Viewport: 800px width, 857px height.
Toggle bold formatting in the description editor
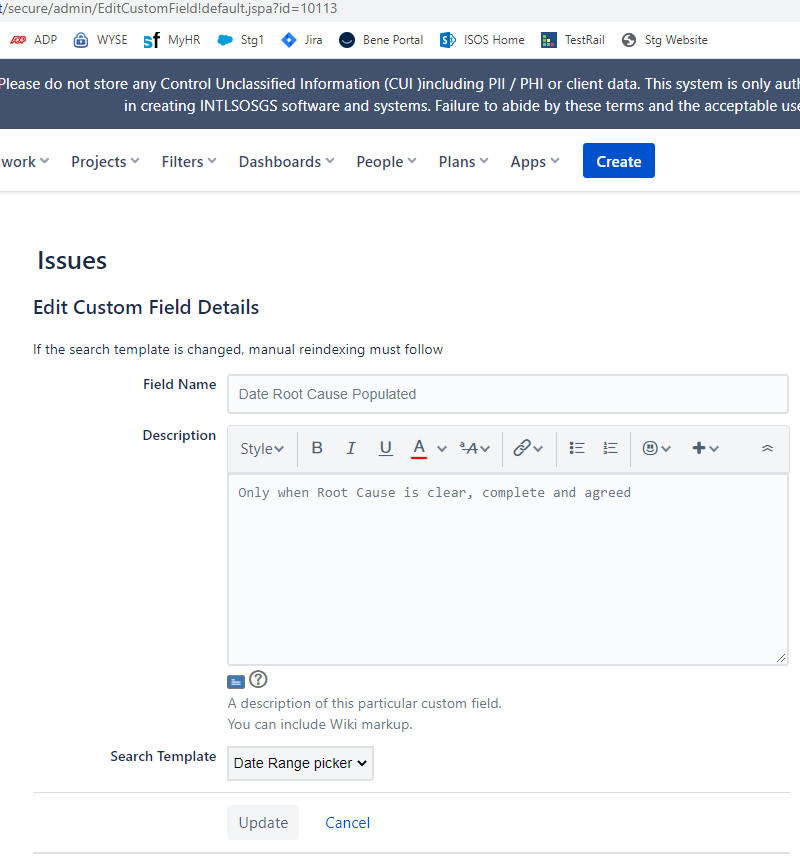coord(317,448)
